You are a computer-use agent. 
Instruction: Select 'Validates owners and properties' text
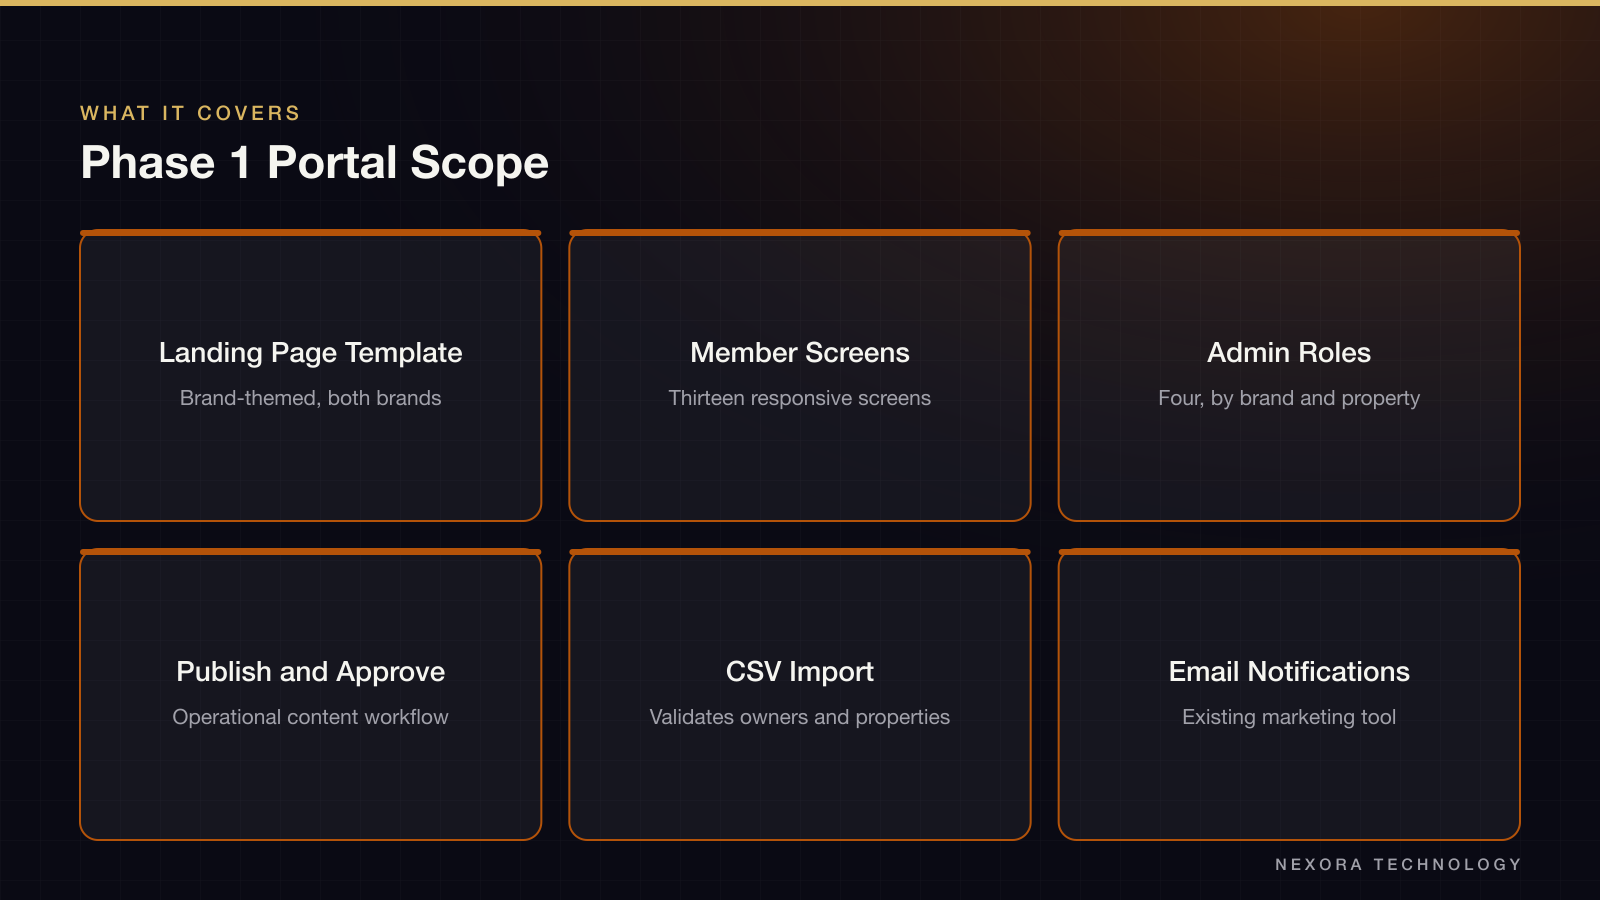(800, 717)
